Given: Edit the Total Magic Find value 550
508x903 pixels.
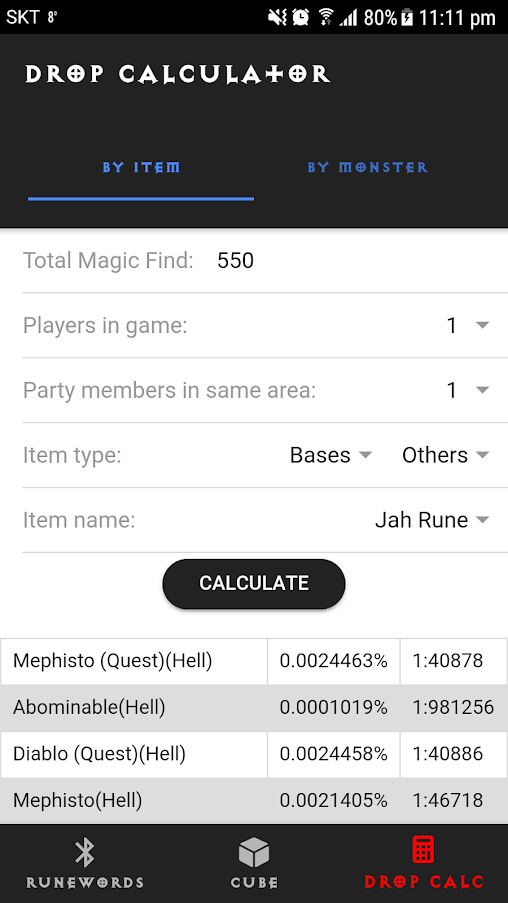Looking at the screenshot, I should click(x=236, y=261).
